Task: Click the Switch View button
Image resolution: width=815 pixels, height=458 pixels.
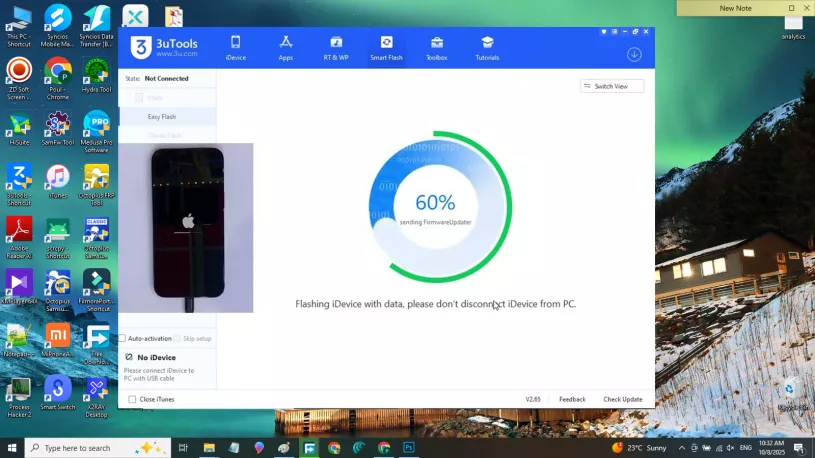Action: 611,87
